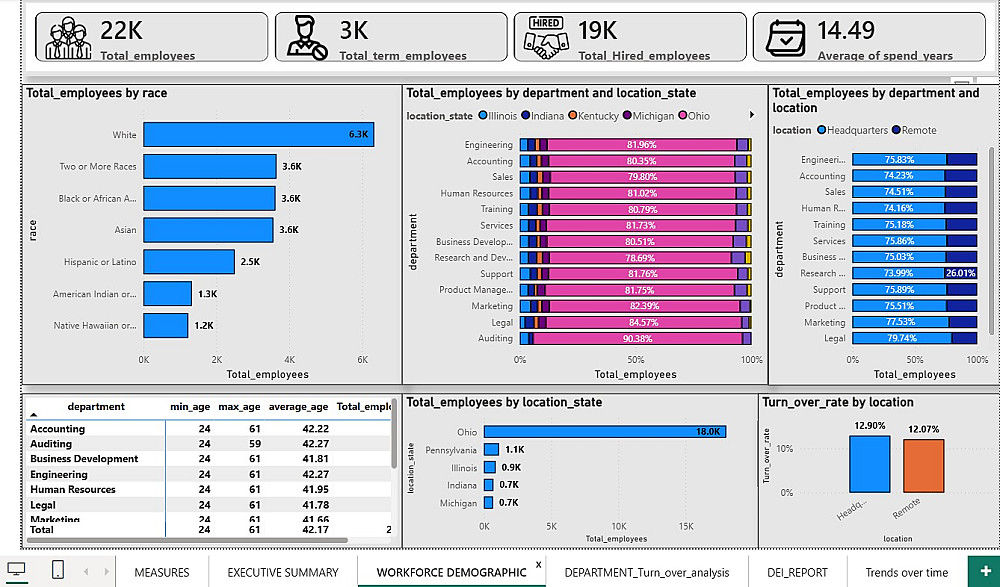
Task: Click the total employees group icon
Action: tap(68, 38)
